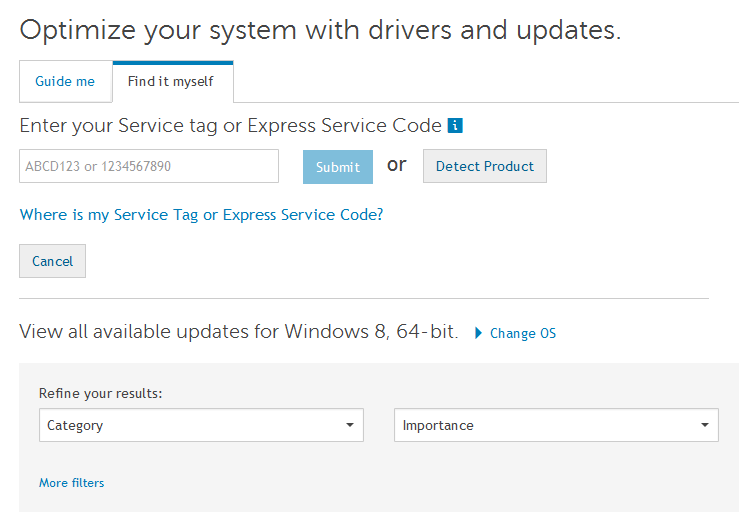Click the Enter your Service tag label

click(230, 126)
